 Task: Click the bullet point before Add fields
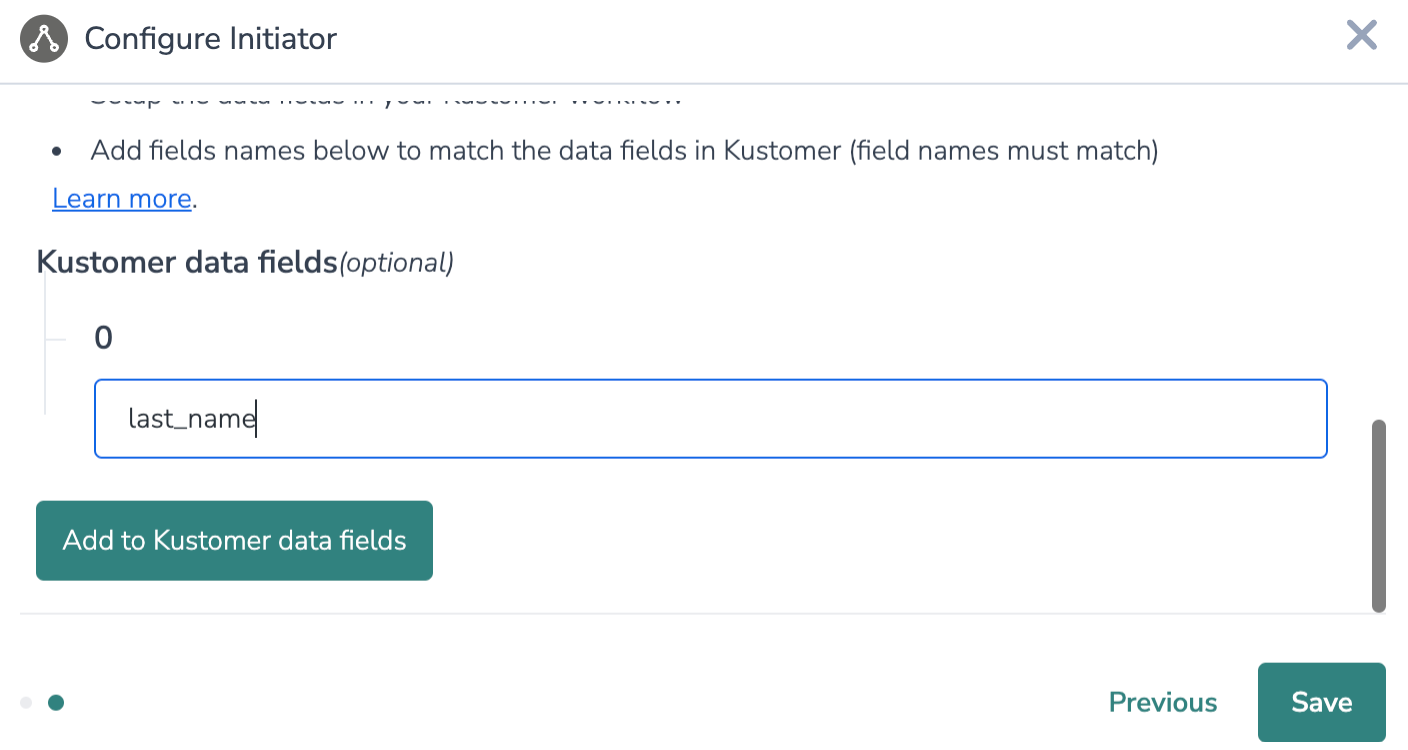point(57,152)
